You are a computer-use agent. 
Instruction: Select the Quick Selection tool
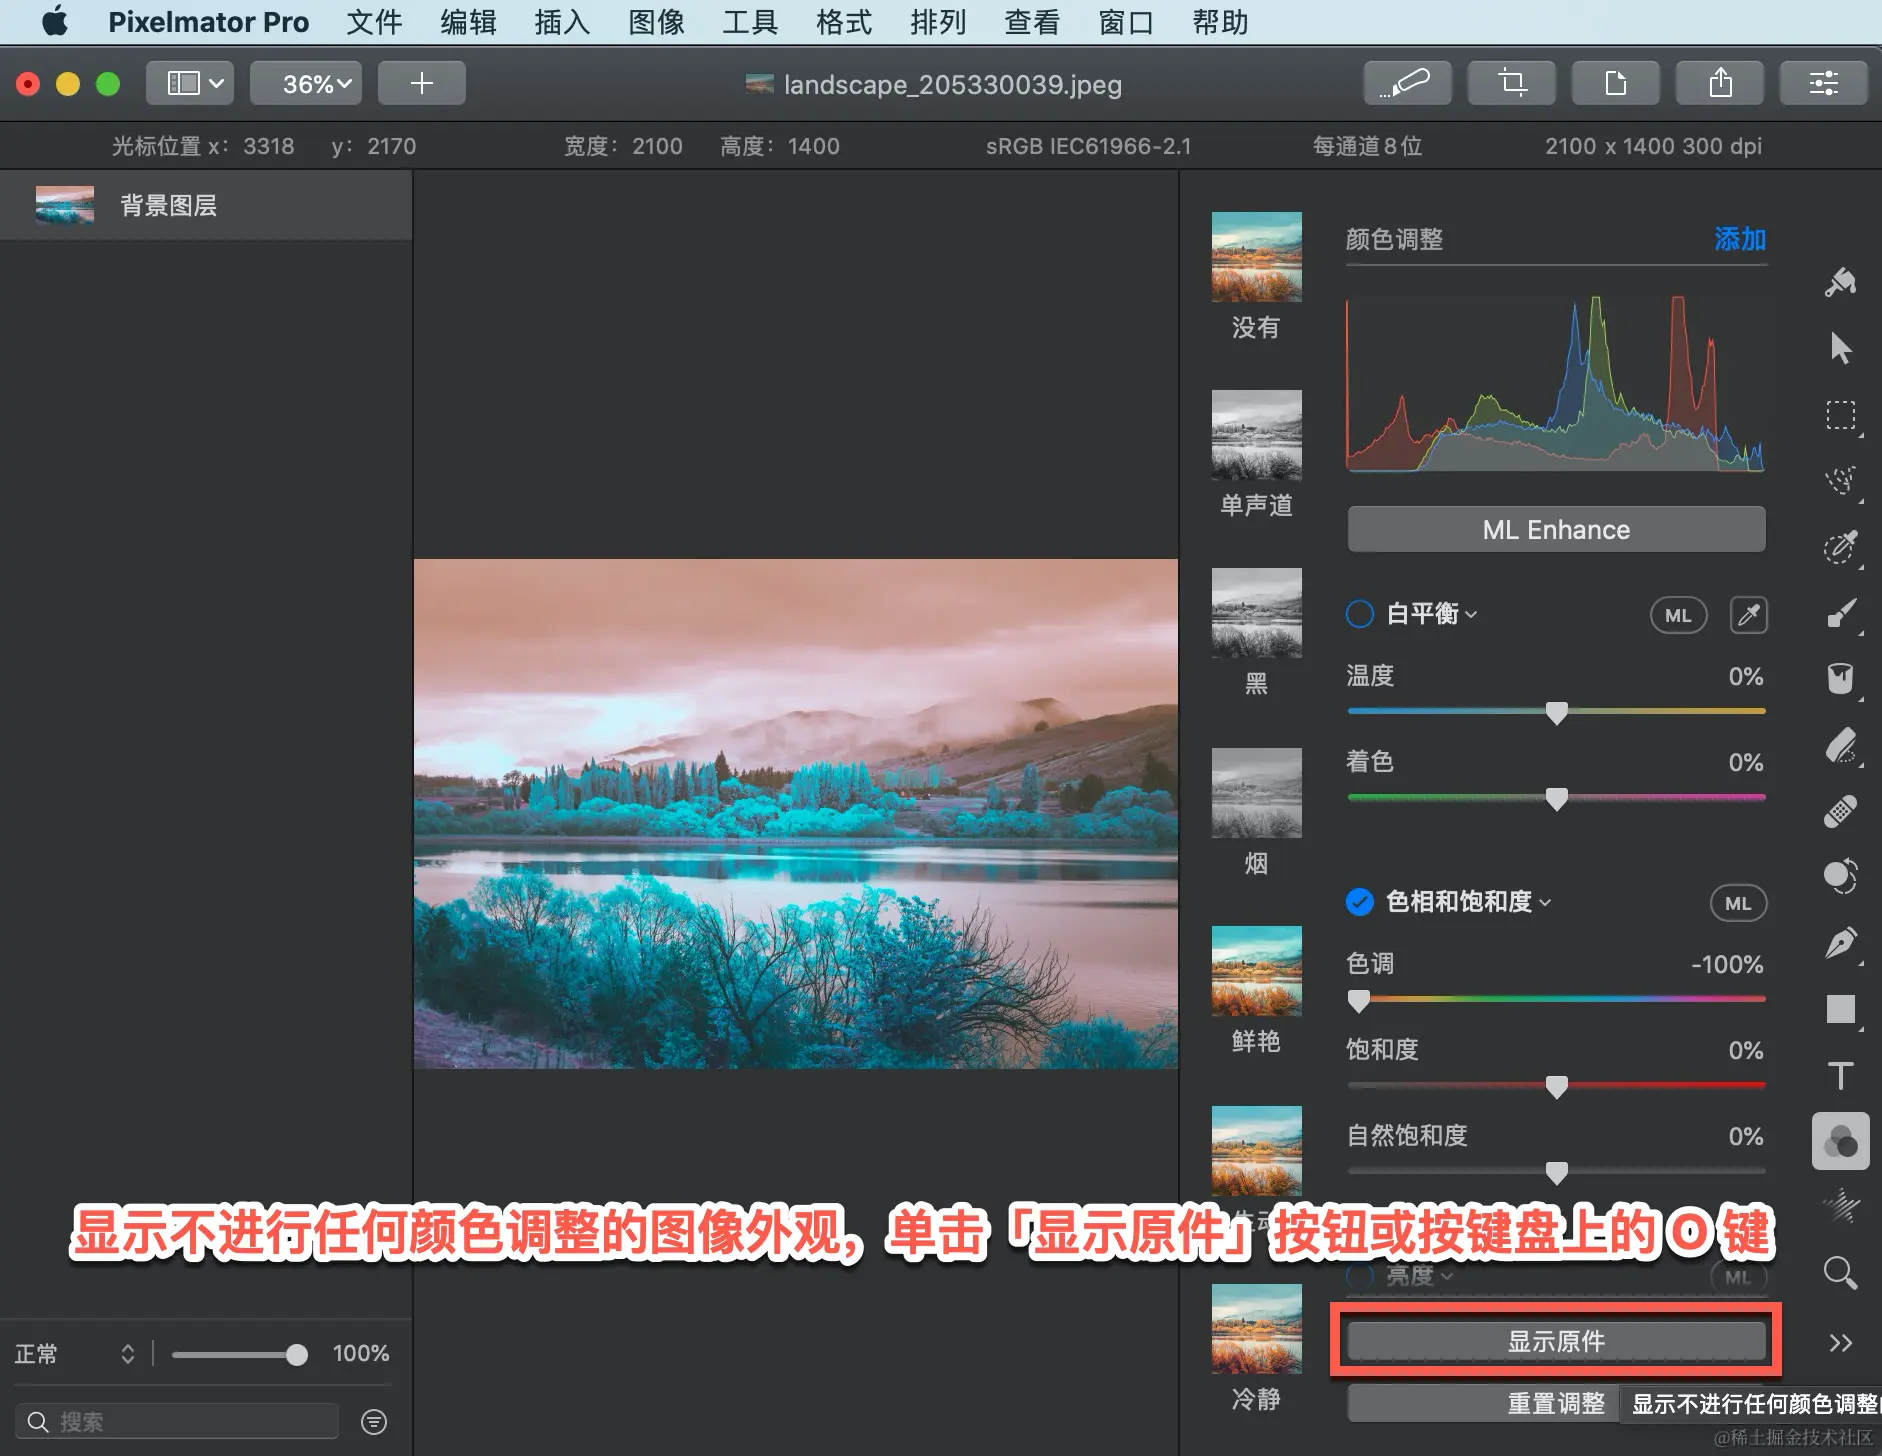(x=1840, y=481)
